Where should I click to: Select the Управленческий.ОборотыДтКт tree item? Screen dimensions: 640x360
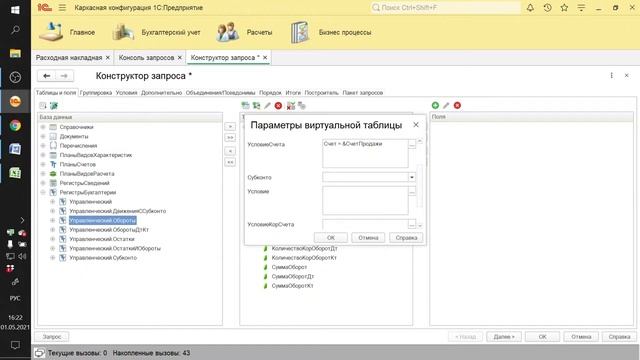click(x=109, y=230)
